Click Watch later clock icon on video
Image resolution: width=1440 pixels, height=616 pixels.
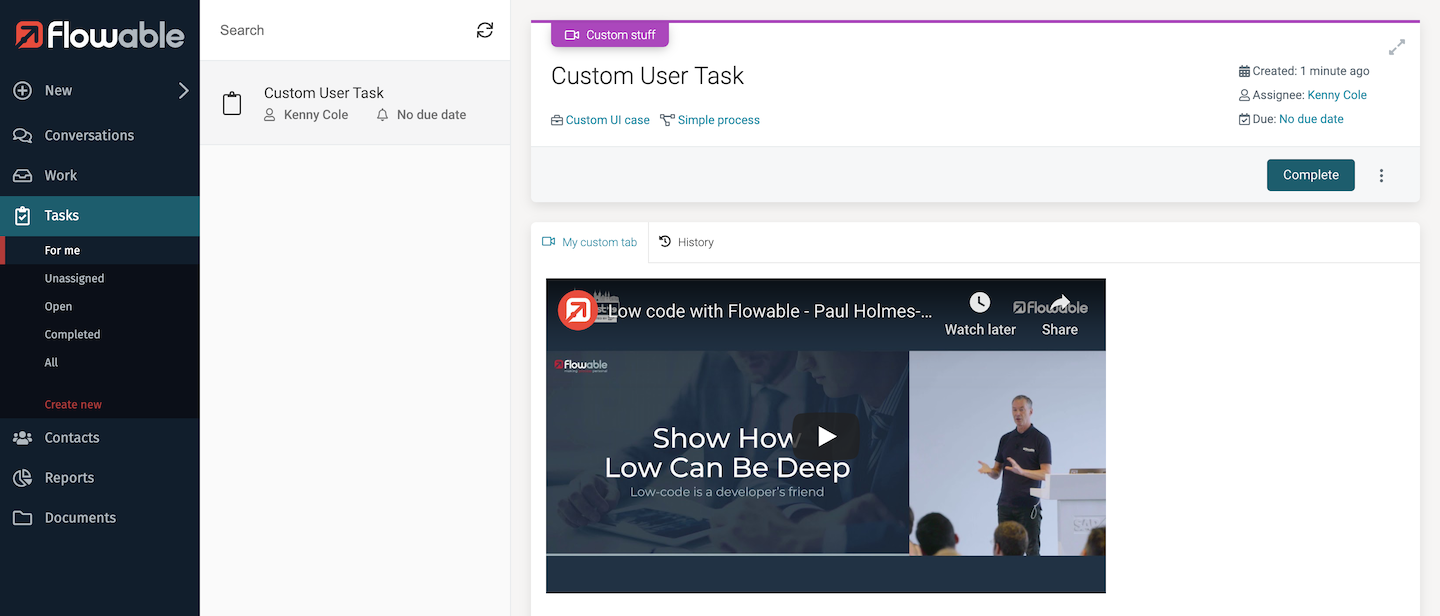click(980, 303)
